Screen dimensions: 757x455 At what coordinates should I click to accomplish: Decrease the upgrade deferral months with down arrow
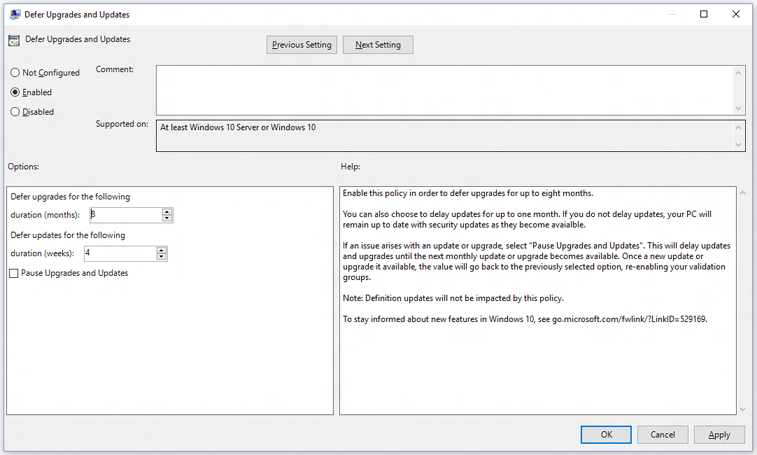click(x=167, y=219)
